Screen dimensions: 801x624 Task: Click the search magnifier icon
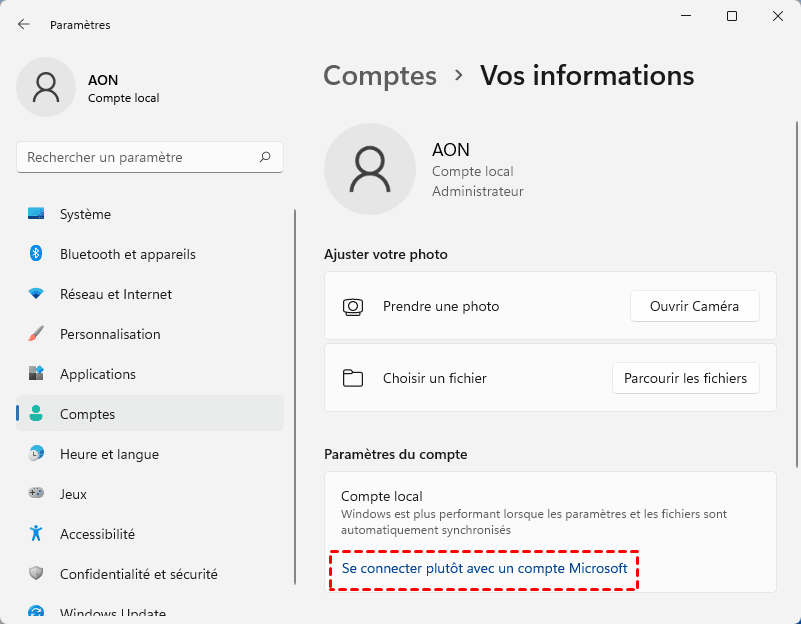point(265,157)
